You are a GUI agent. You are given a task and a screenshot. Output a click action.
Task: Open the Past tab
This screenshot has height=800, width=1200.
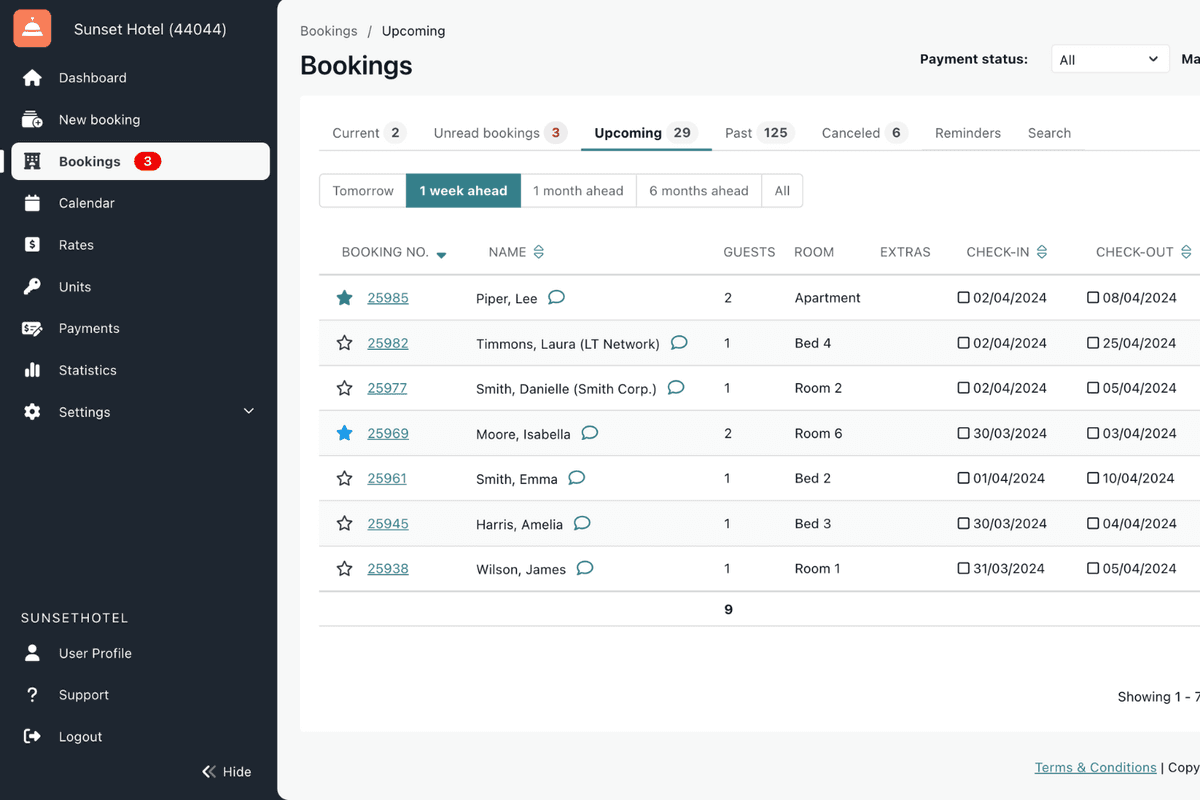[x=760, y=133]
